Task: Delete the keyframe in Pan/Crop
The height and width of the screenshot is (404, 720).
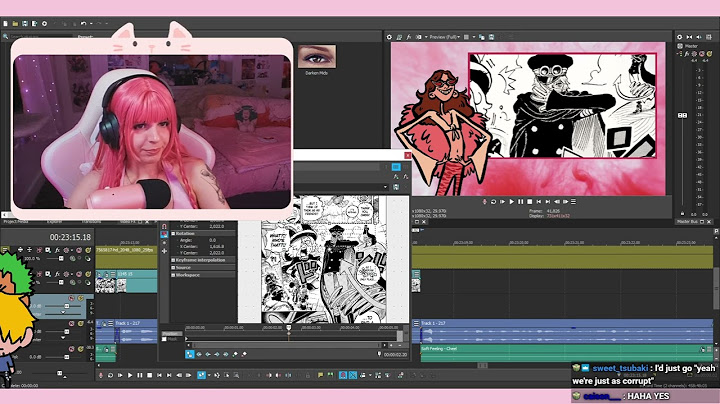Action: coord(244,354)
